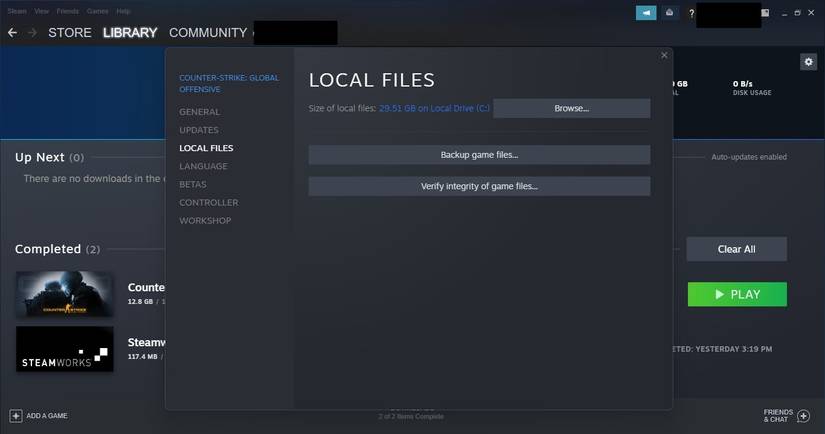Click the YESTERDAY 3:19 PM timestamp

pos(734,349)
